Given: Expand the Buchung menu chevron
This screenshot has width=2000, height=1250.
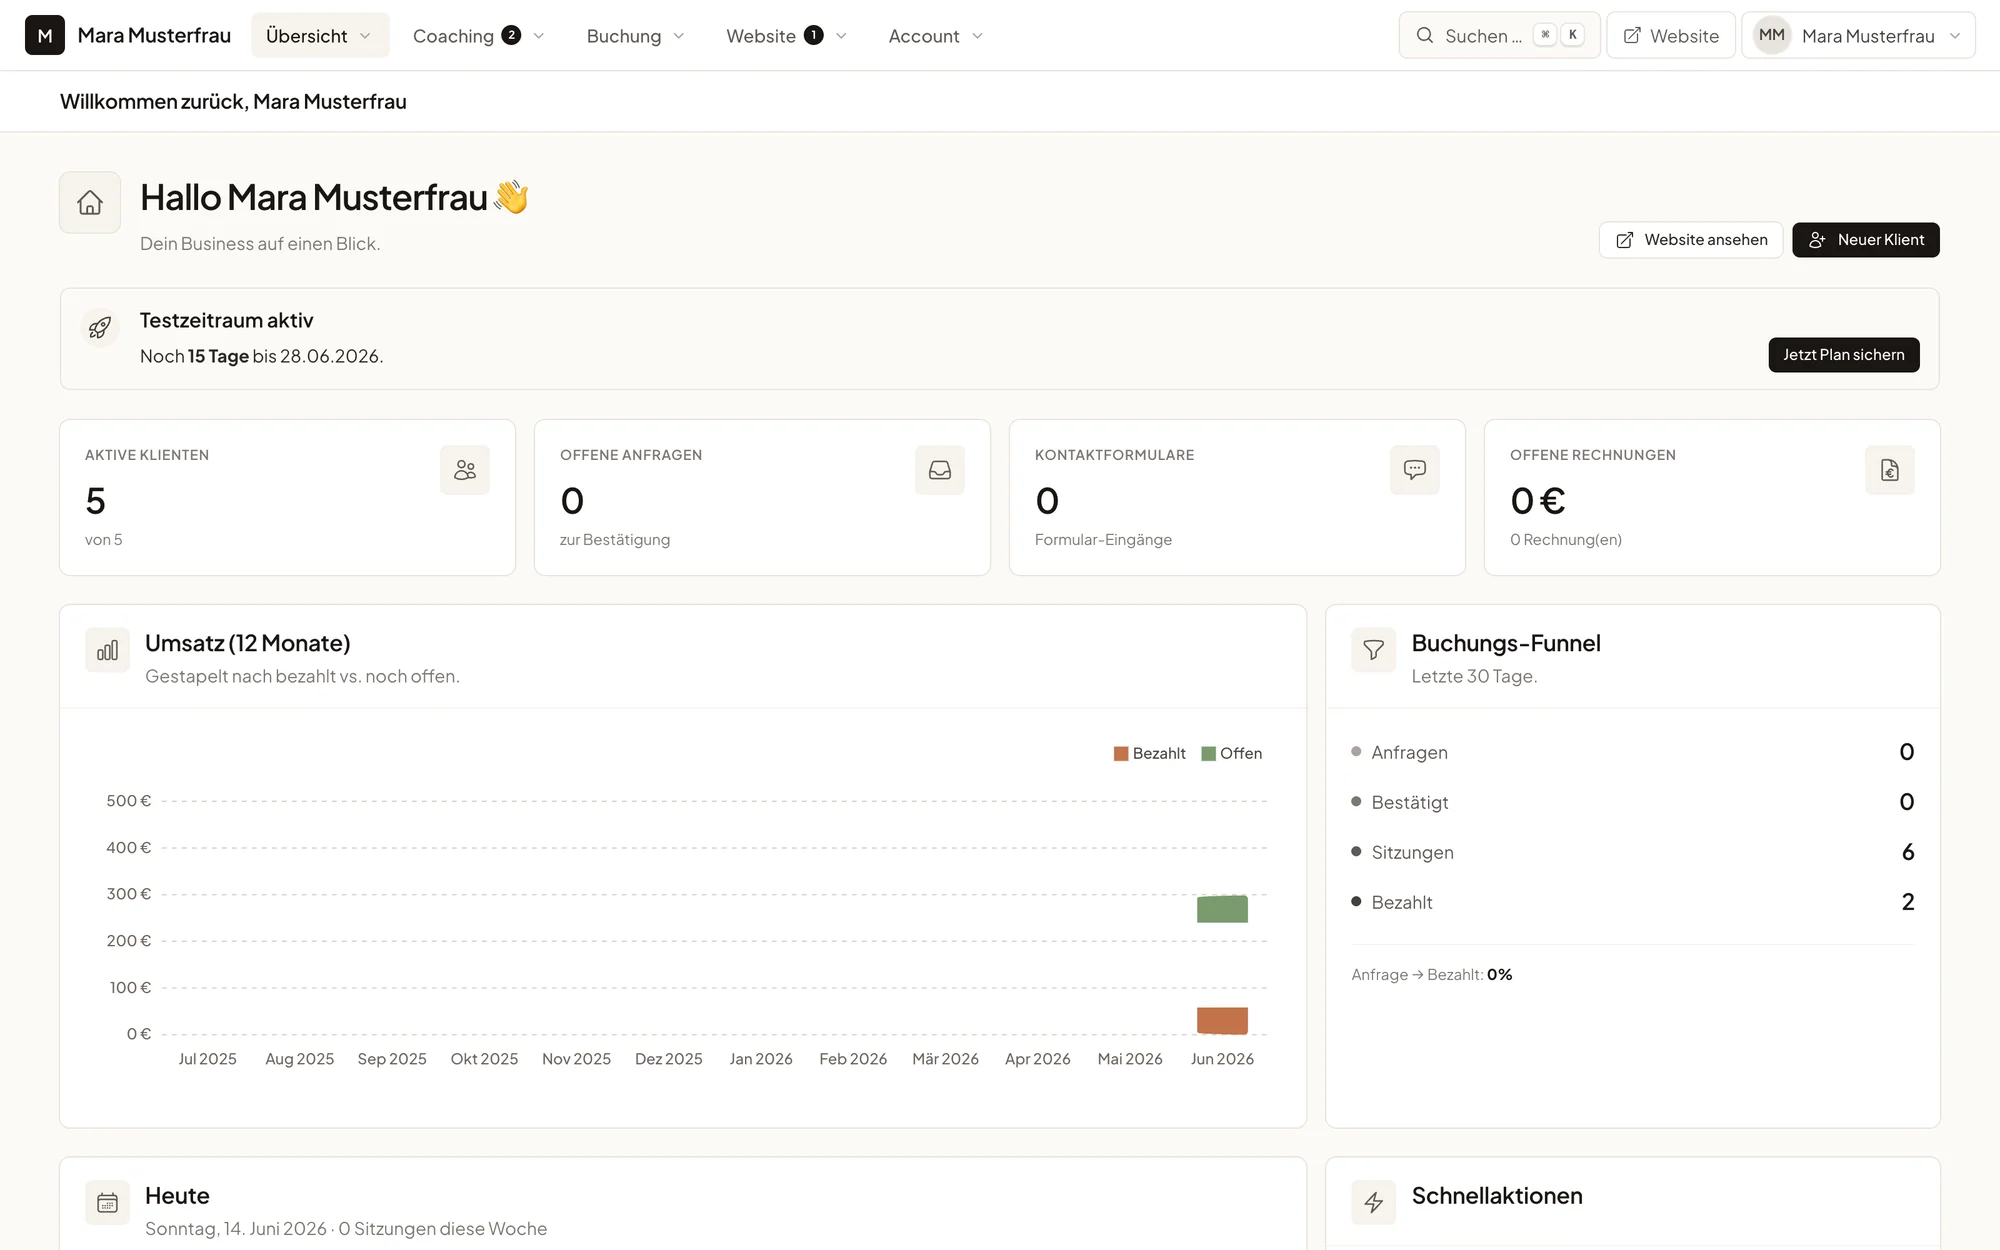Looking at the screenshot, I should (x=679, y=36).
